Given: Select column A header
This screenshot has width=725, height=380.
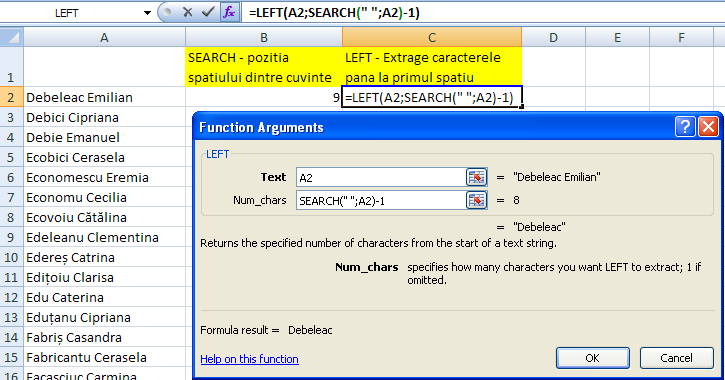Looking at the screenshot, I should [104, 37].
